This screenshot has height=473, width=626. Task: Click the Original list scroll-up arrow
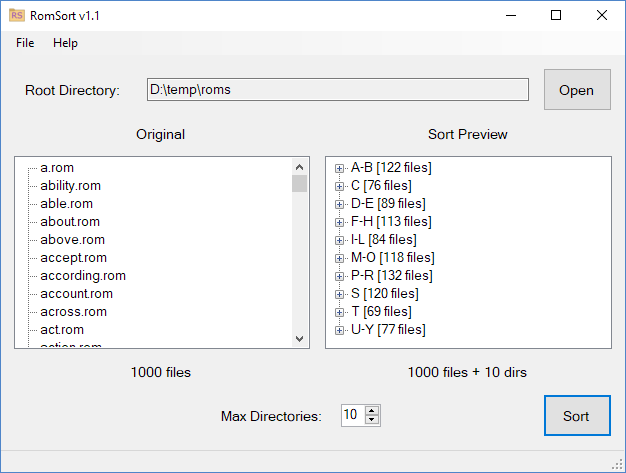click(299, 167)
